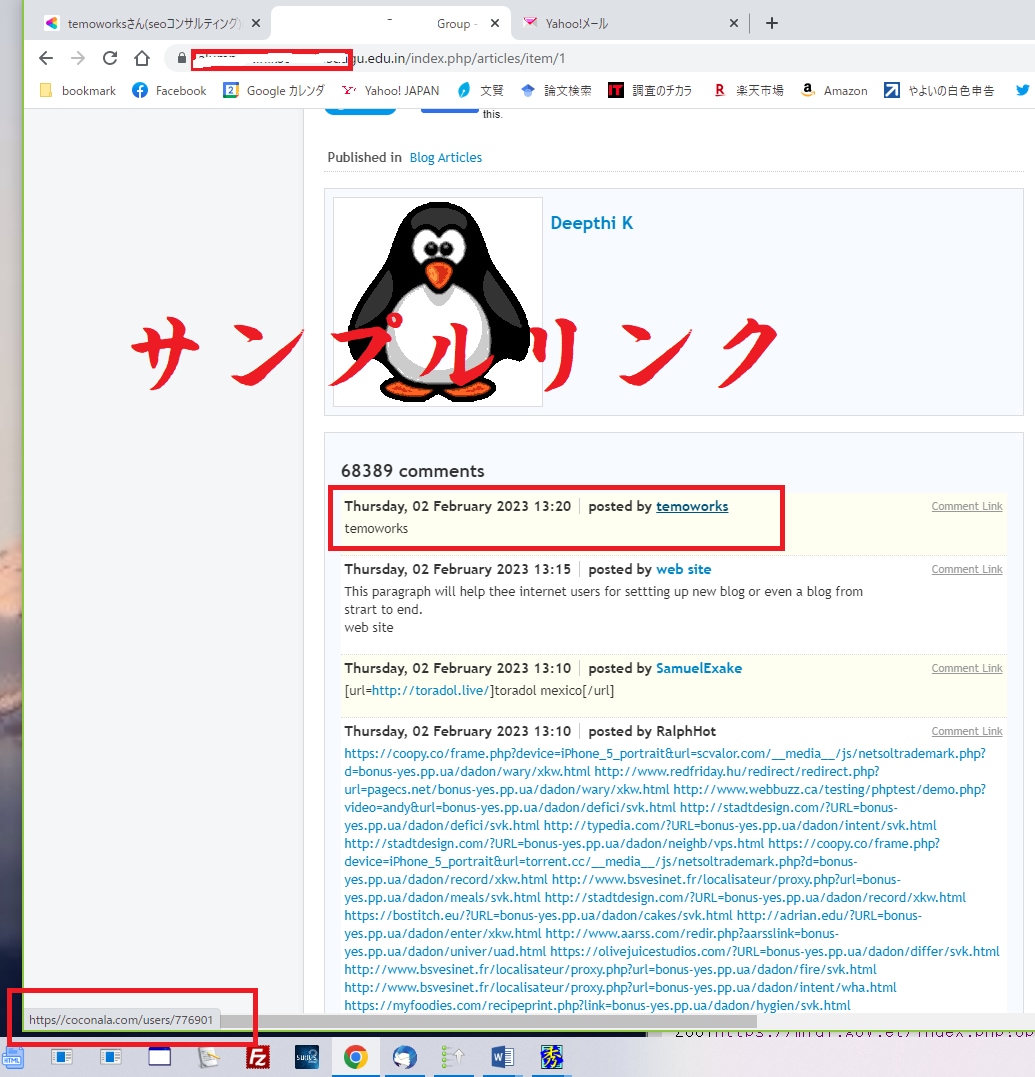Viewport: 1035px width, 1077px height.
Task: Open the toradol.live link
Action: coord(431,690)
